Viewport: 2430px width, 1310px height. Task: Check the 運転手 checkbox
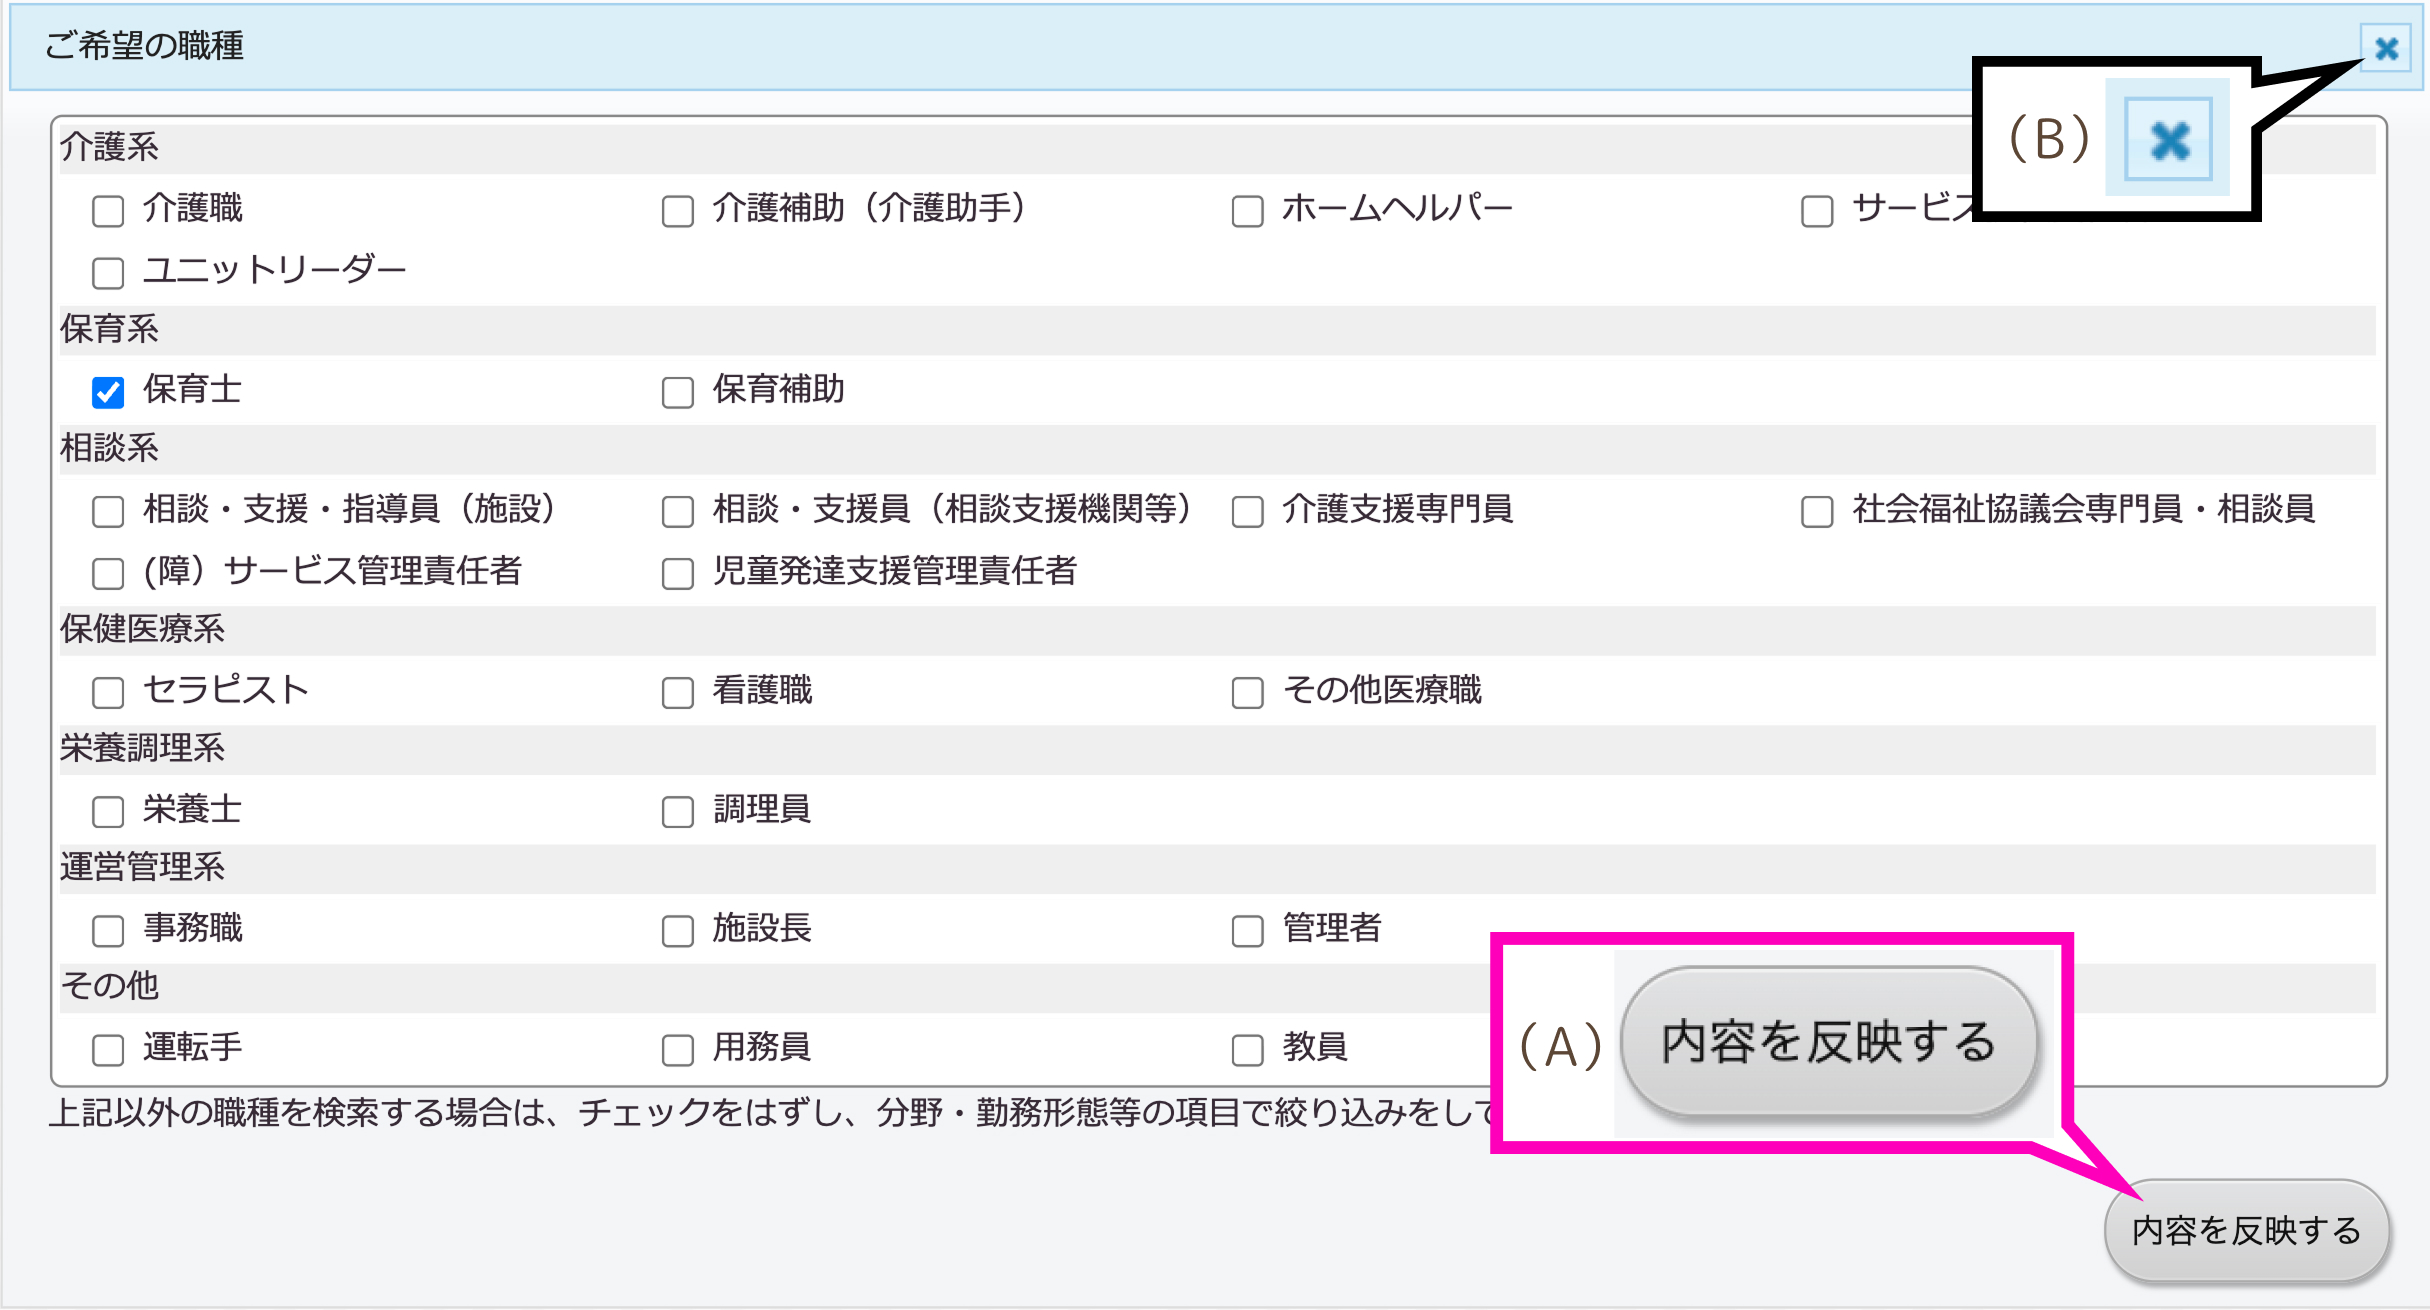(108, 1049)
